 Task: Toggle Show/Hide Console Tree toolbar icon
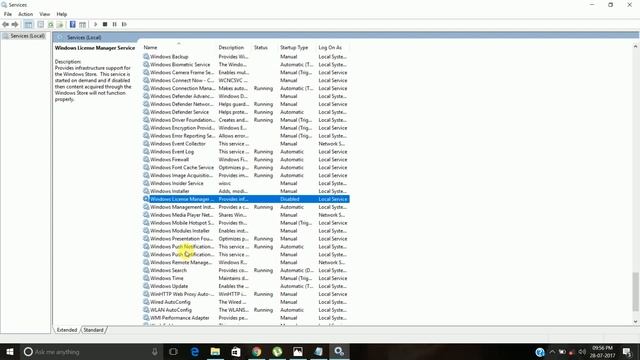click(x=28, y=24)
